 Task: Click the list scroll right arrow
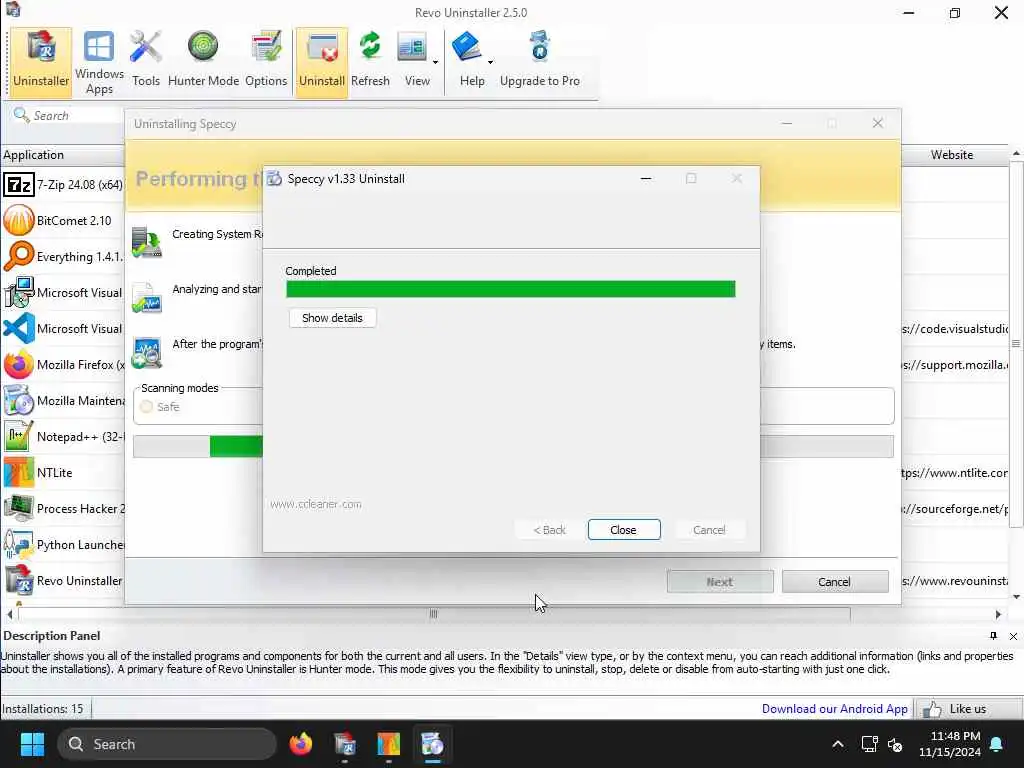tap(998, 614)
